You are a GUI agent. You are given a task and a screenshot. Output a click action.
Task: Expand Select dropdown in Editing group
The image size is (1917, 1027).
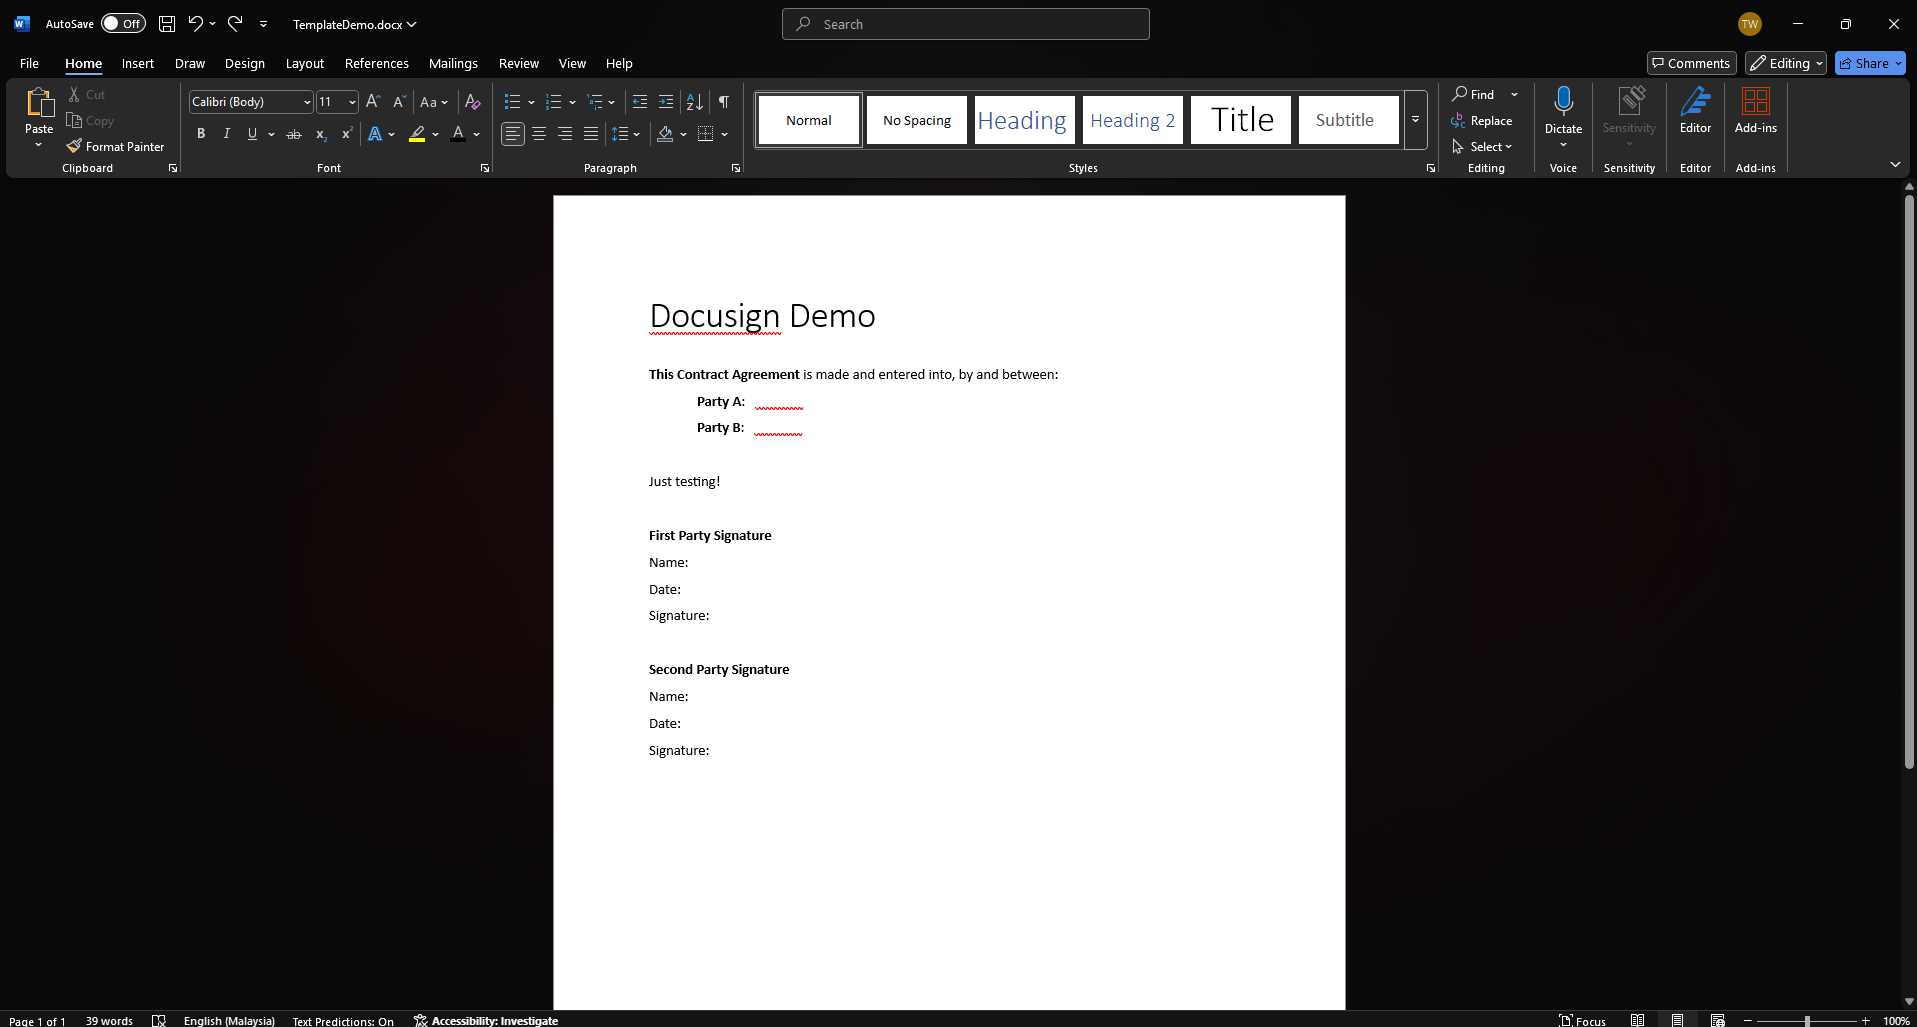pyautogui.click(x=1482, y=146)
